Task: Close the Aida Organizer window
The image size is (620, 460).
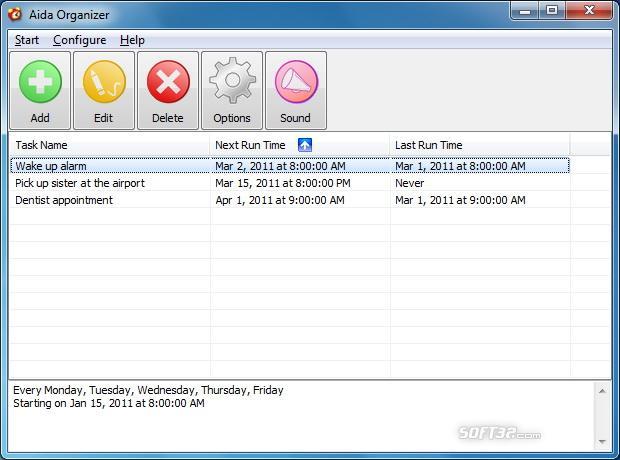Action: coord(589,11)
